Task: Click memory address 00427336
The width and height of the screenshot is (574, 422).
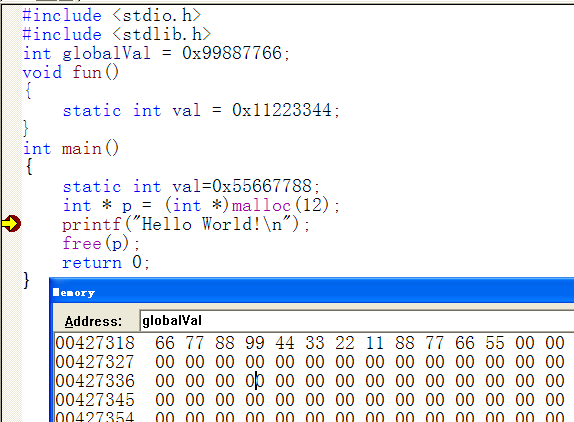Action: click(x=95, y=381)
